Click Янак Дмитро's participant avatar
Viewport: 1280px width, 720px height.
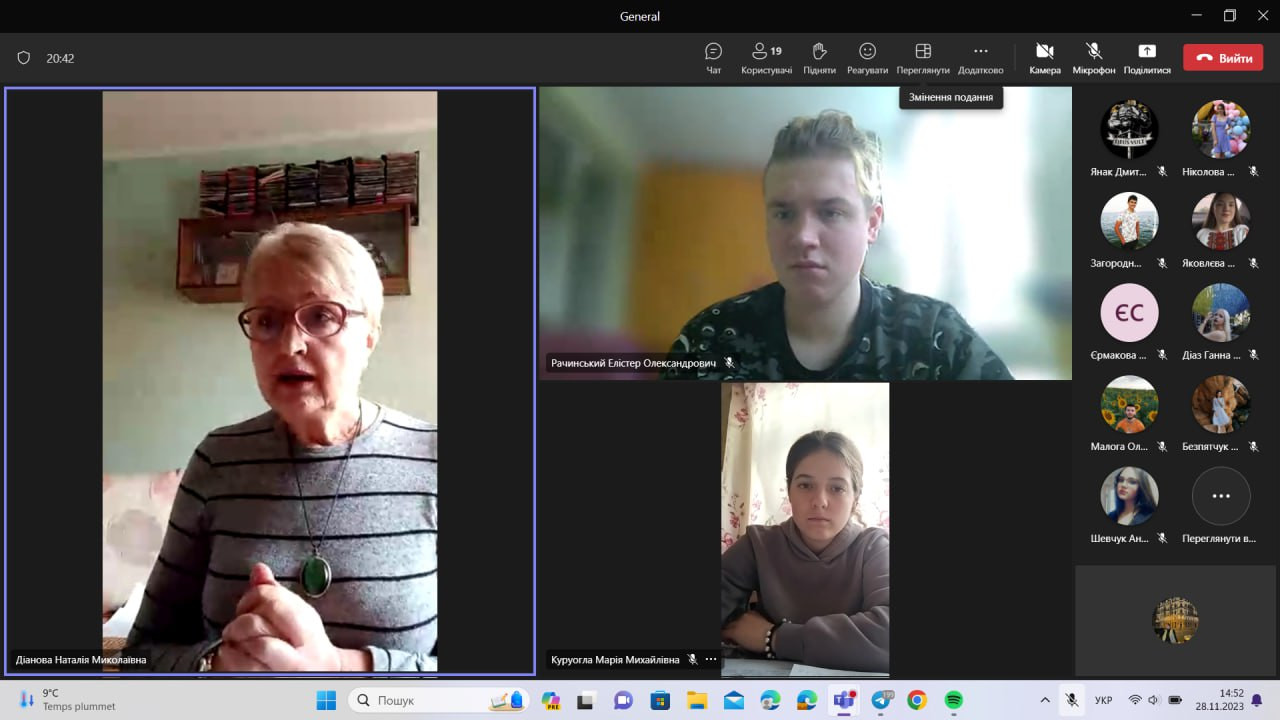point(1129,129)
